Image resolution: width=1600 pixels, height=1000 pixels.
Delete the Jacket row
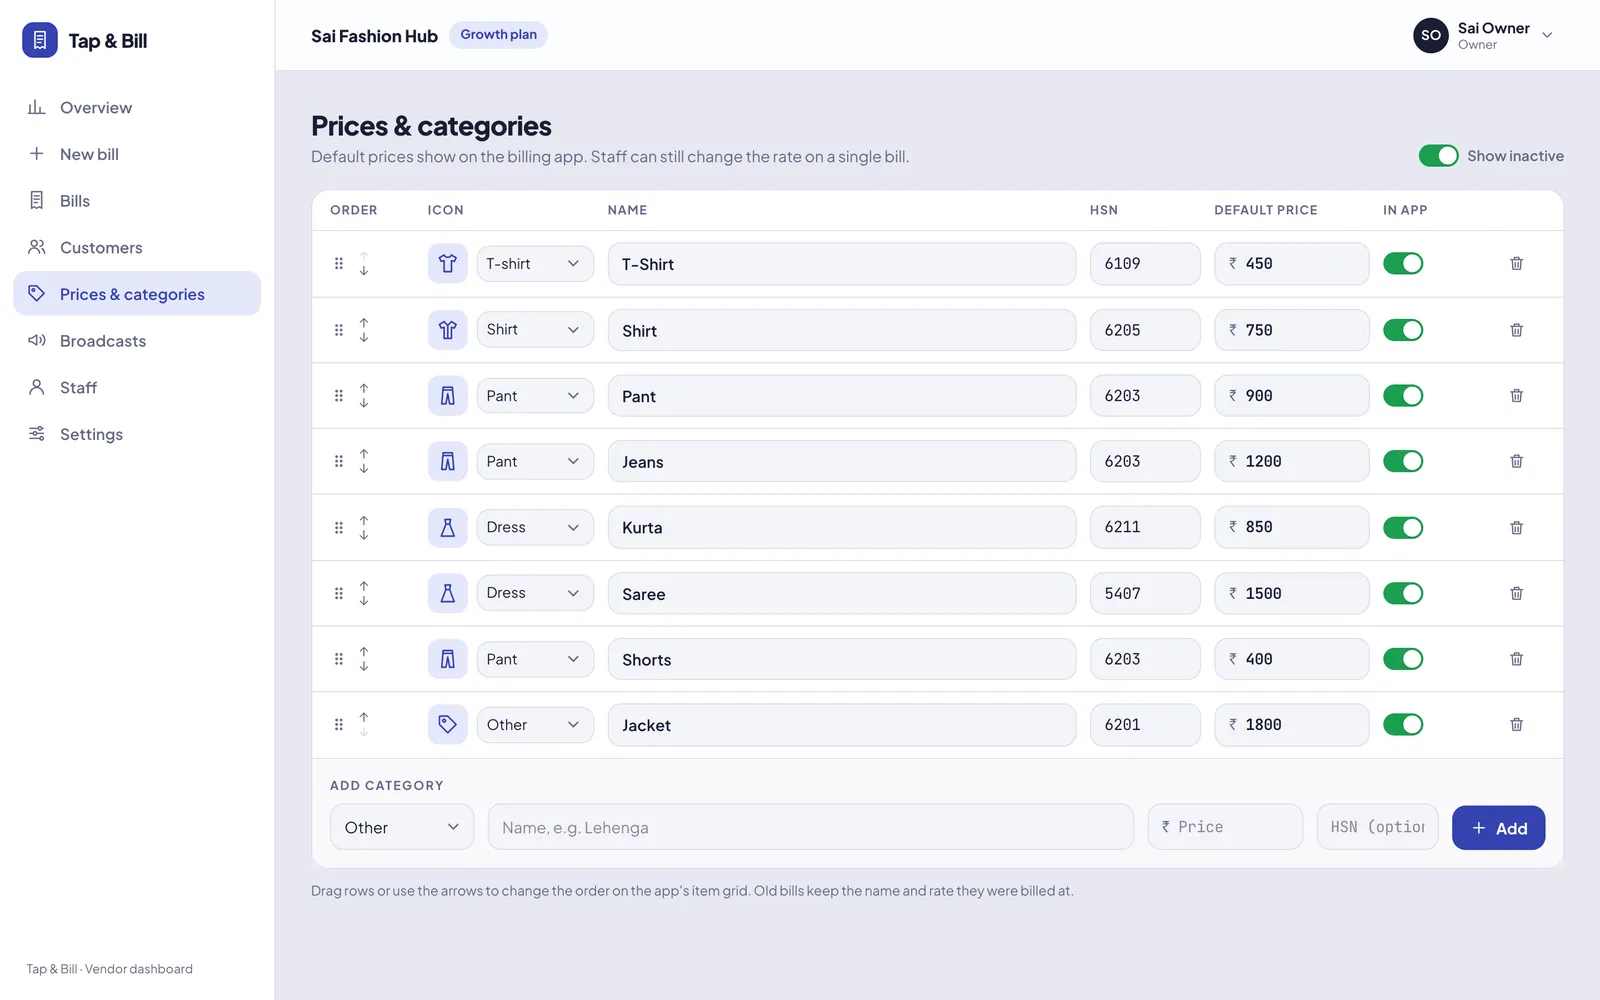coord(1516,725)
